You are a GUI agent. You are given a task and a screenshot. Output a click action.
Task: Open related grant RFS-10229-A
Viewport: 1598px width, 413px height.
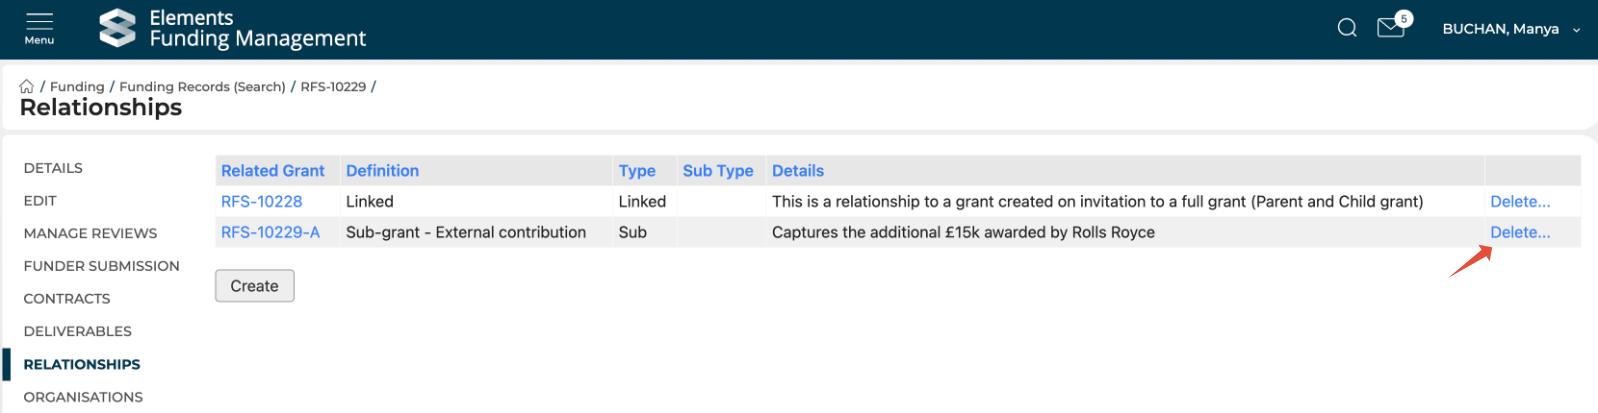(x=270, y=233)
